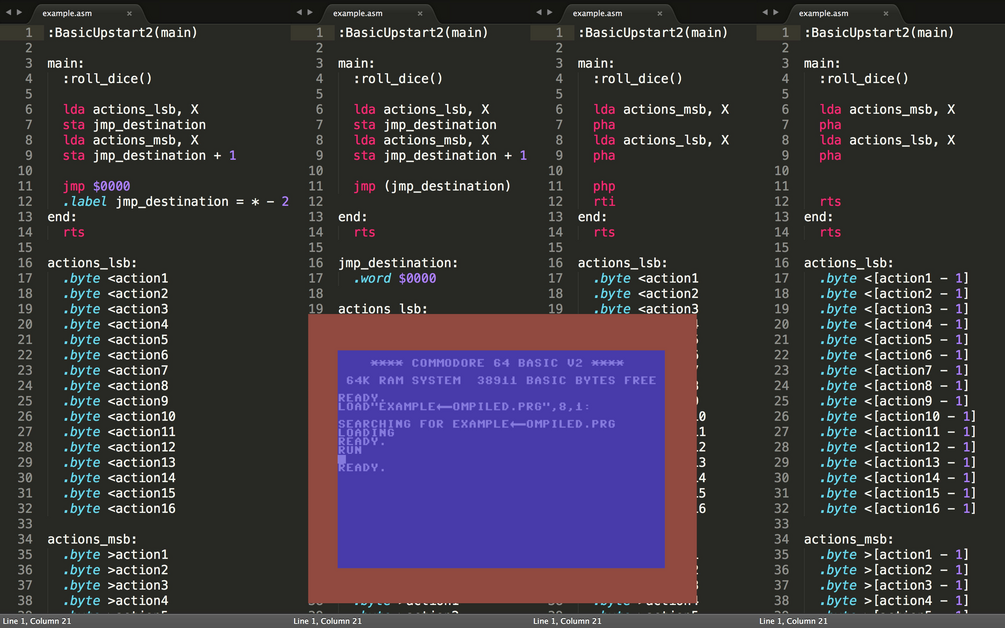The width and height of the screenshot is (1005, 628).
Task: Click the 'COMMODORE 64 BASIC V2' header in emulator
Action: [497, 363]
